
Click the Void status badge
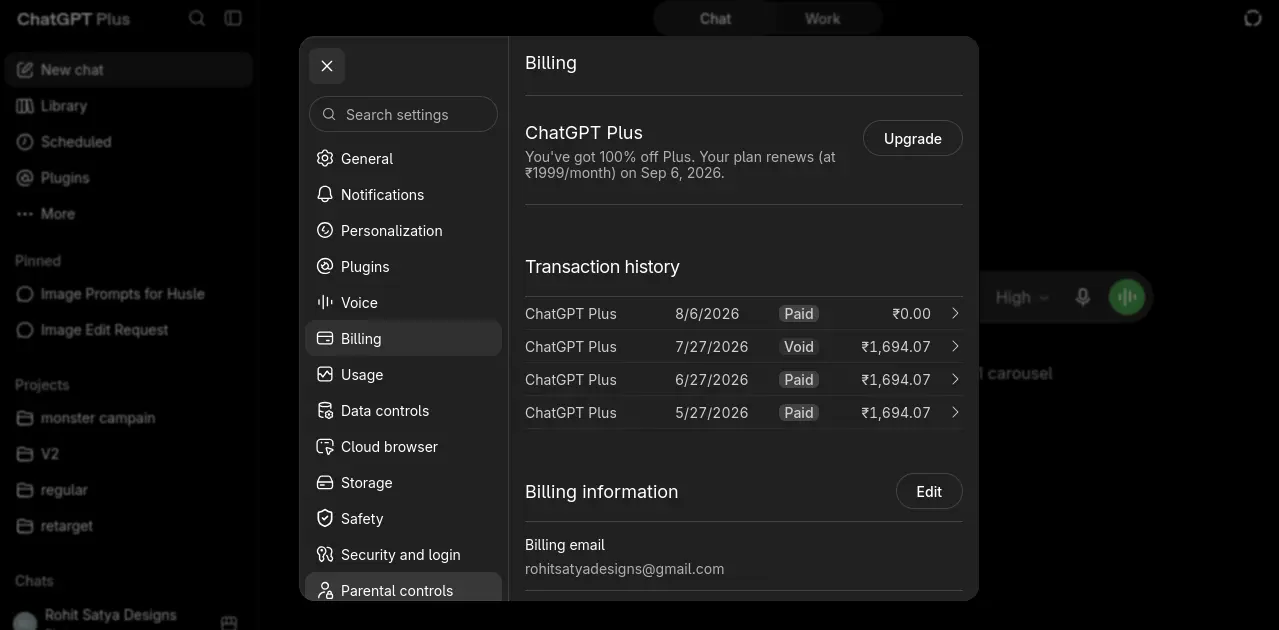(799, 347)
